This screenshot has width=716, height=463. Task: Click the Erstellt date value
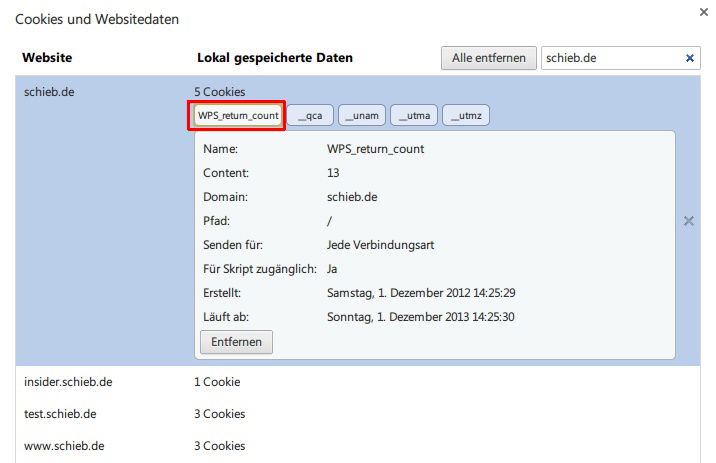(x=421, y=293)
